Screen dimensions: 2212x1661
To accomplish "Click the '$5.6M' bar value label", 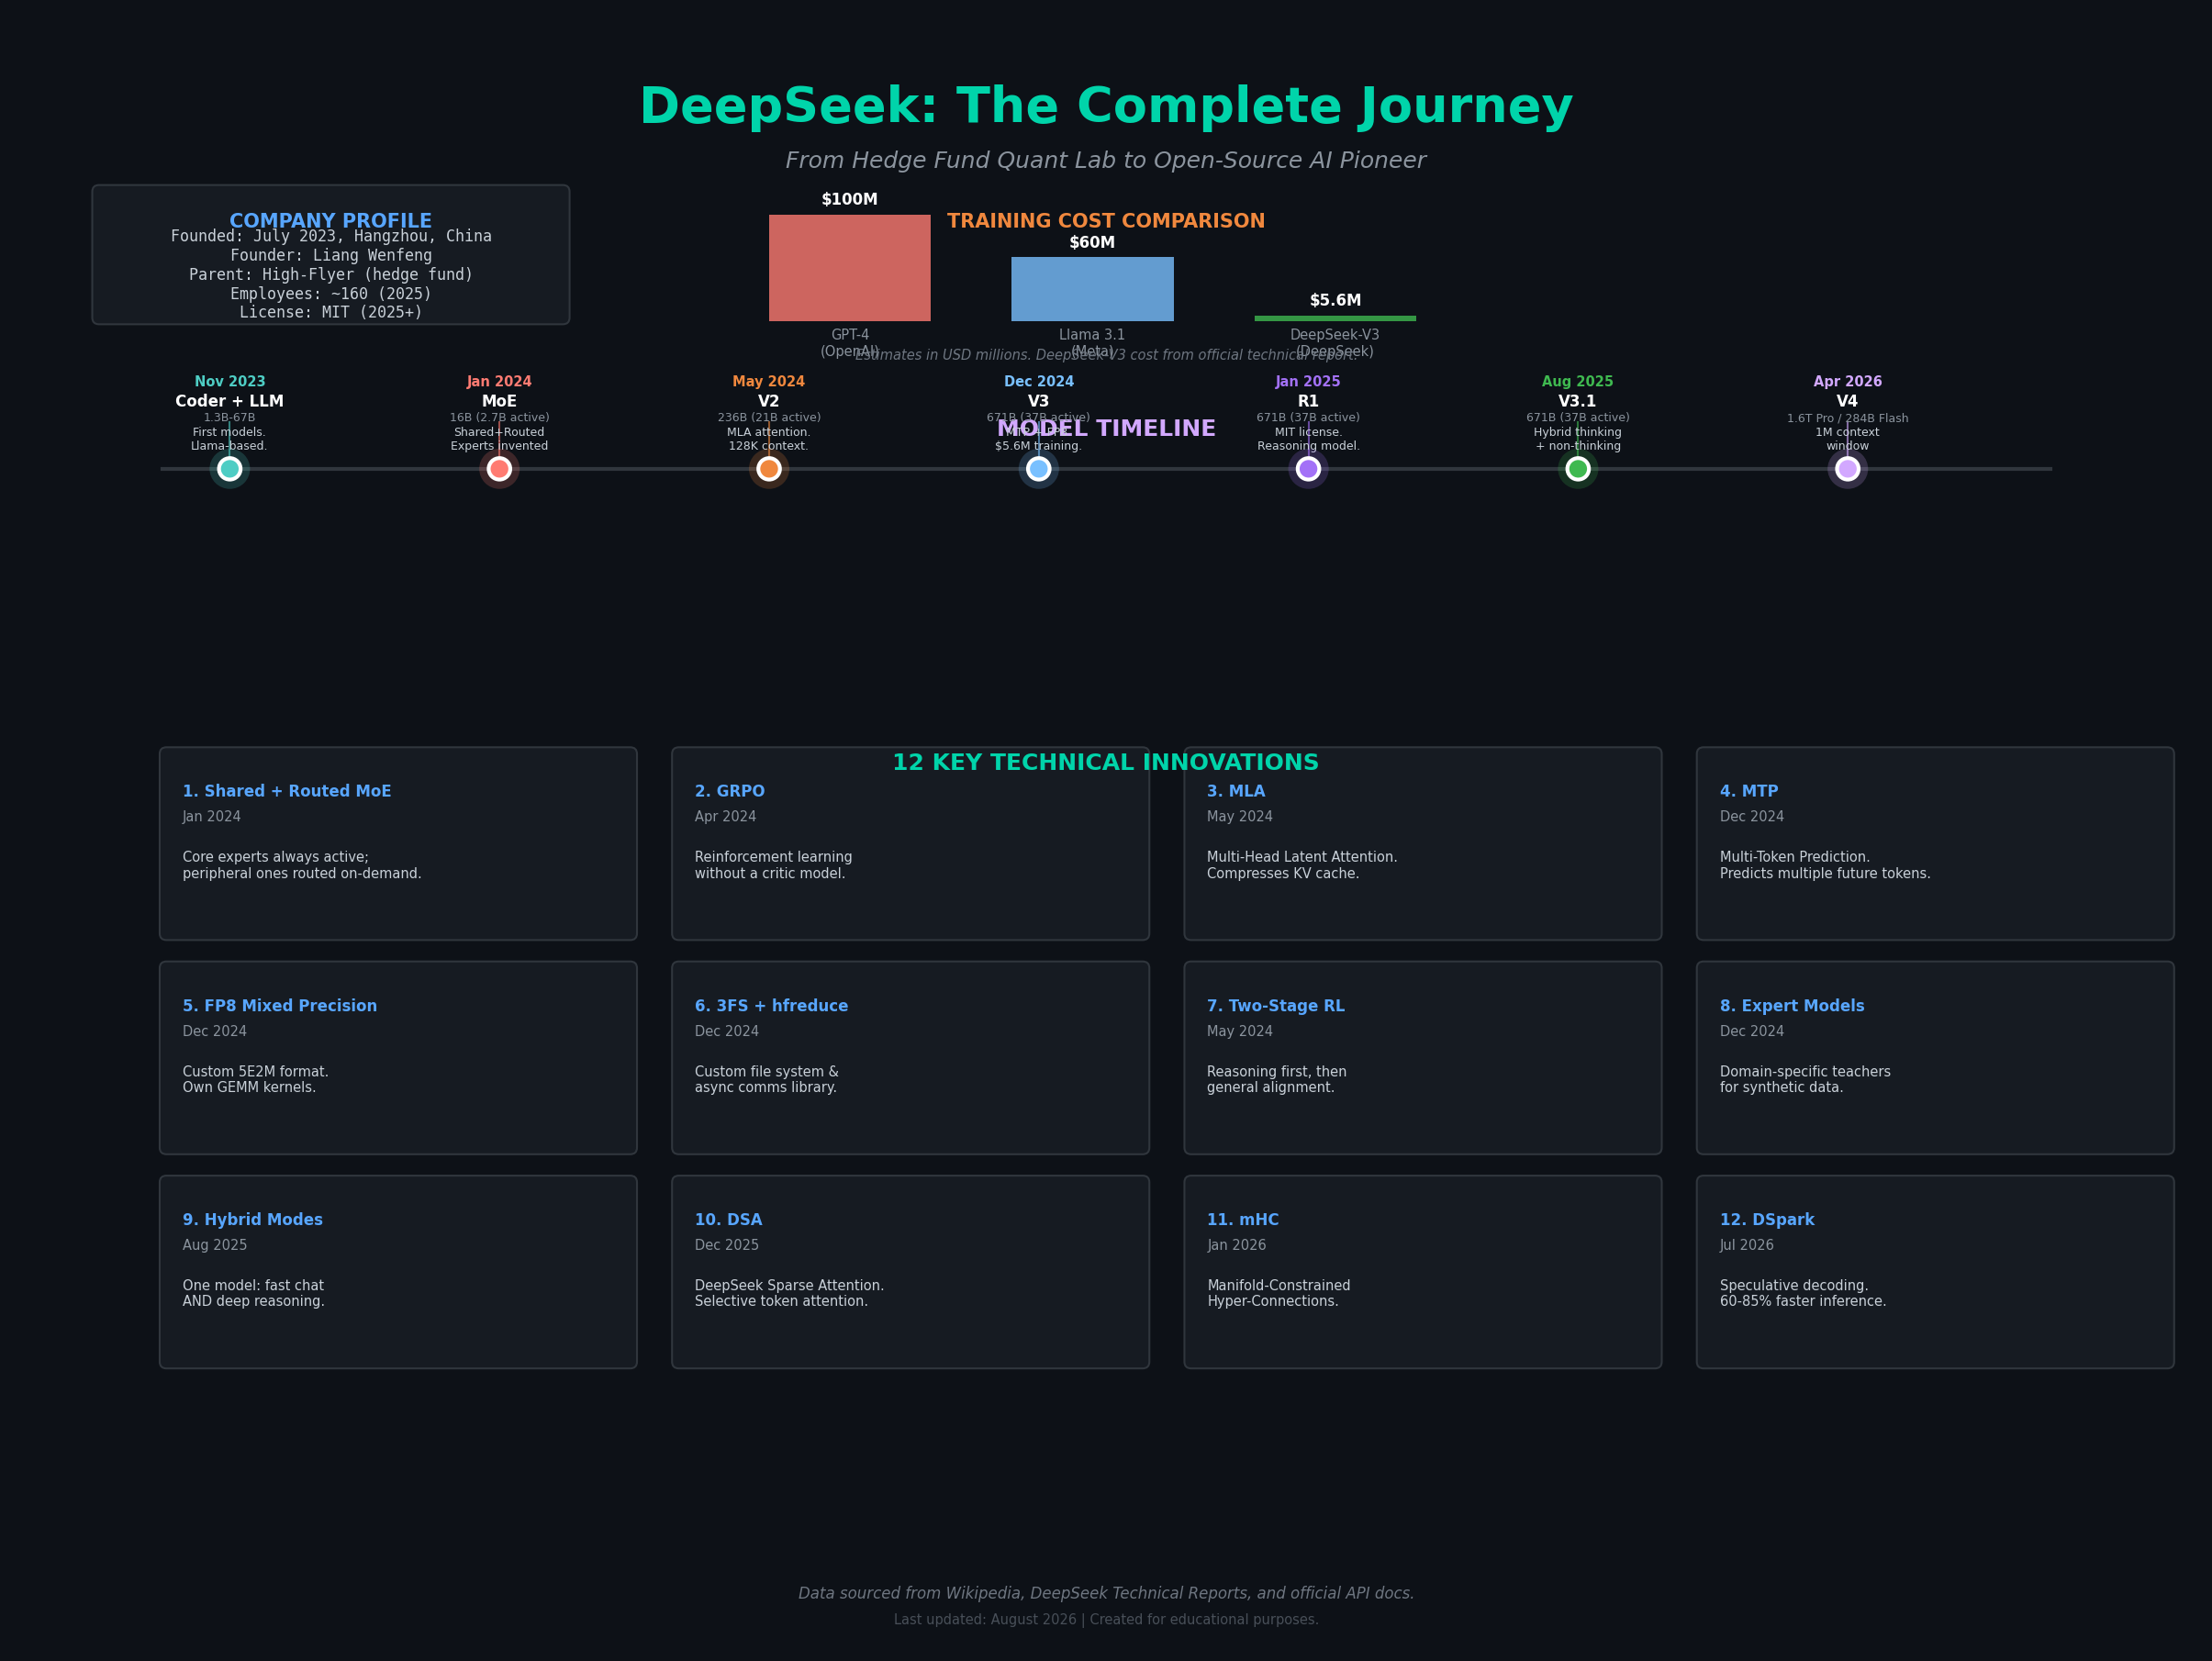I will click(x=1335, y=301).
